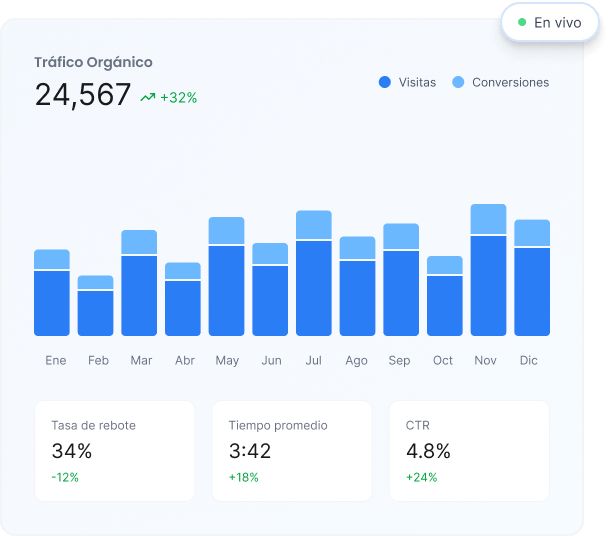Click the +24% change under CTR
Viewport: 612px width, 536px height.
point(421,477)
